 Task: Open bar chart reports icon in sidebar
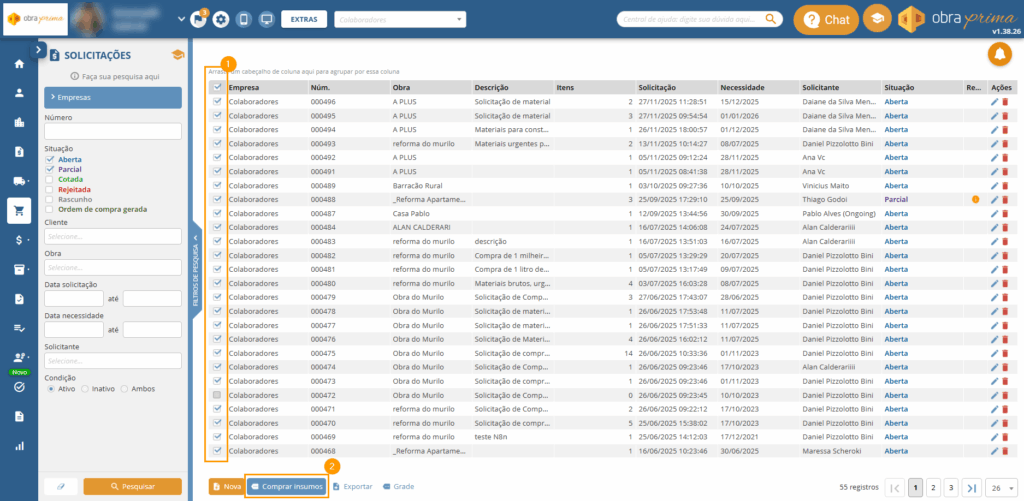pos(18,445)
